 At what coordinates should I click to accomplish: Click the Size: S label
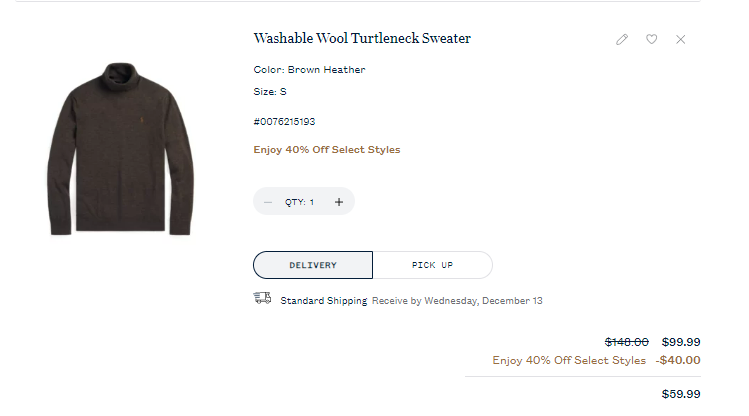[x=270, y=92]
